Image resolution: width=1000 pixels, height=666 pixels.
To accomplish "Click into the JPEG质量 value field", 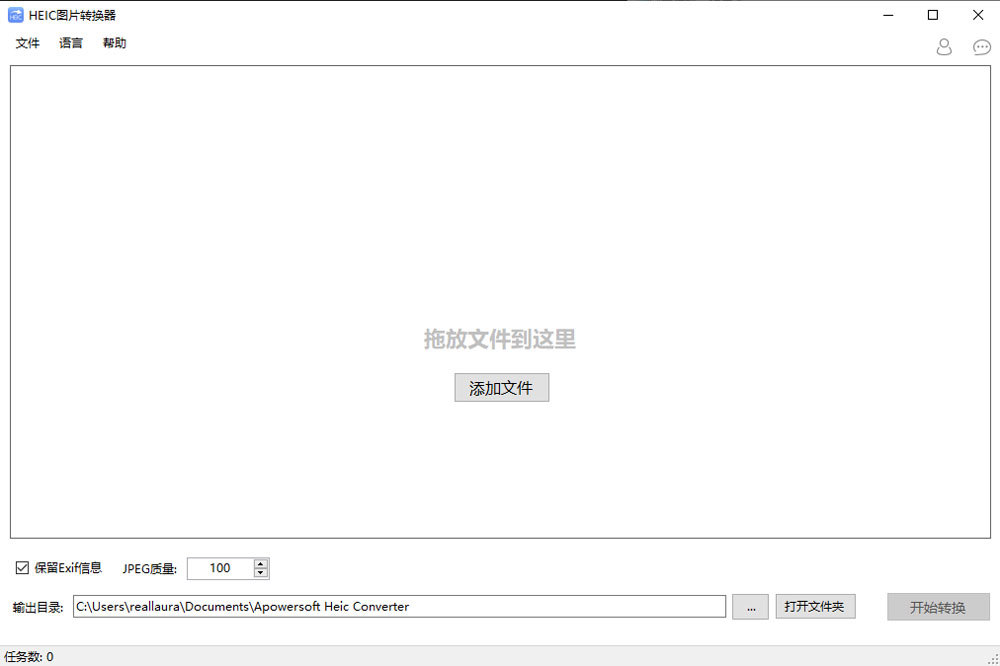I will tap(220, 568).
